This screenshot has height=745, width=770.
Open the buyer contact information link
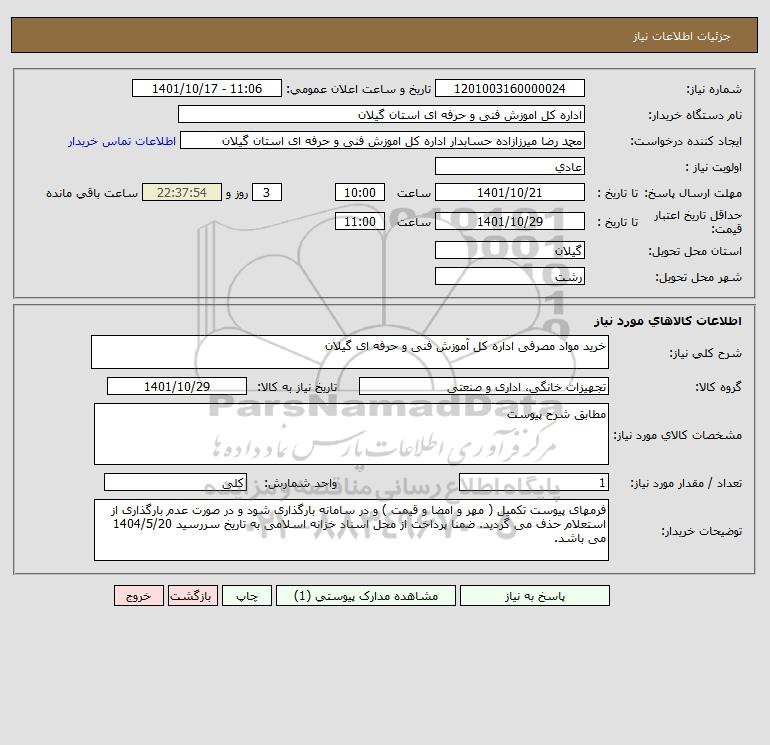click(122, 141)
